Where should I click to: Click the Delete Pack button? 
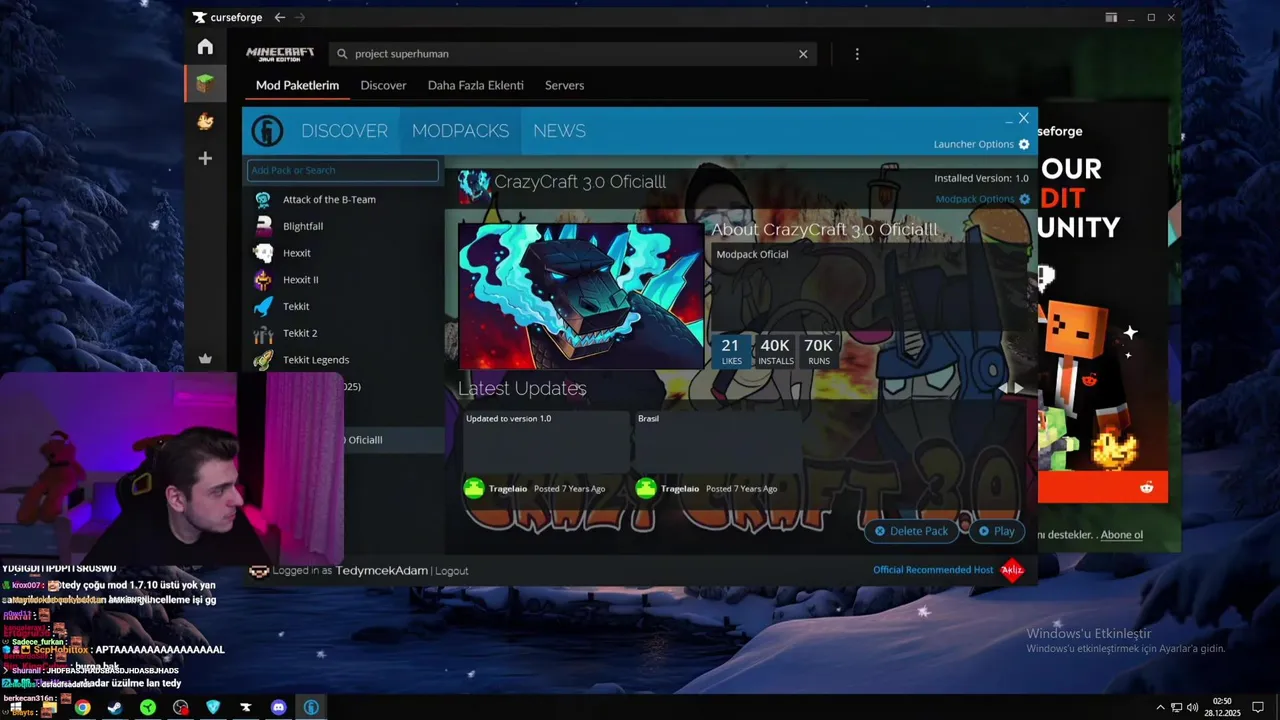coord(911,531)
